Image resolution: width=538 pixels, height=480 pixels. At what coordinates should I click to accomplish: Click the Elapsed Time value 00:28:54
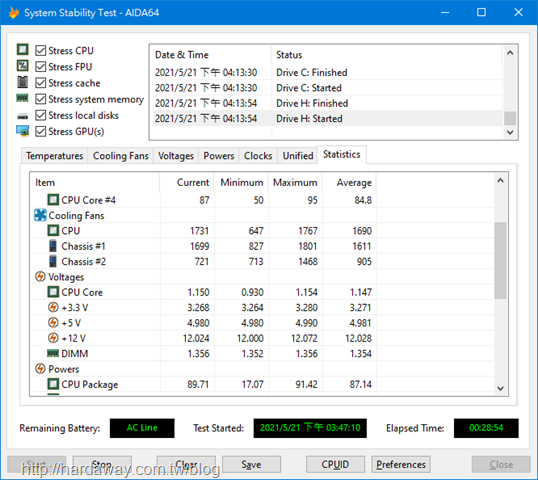486,428
